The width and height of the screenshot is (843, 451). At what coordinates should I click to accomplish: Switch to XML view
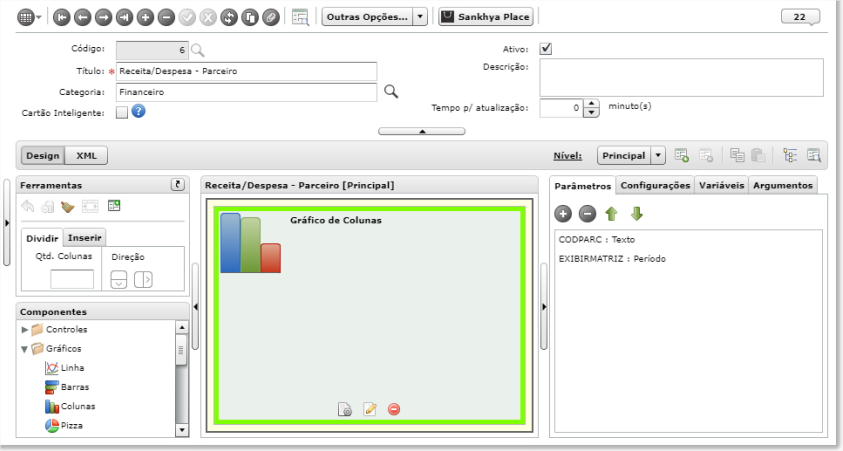[87, 155]
